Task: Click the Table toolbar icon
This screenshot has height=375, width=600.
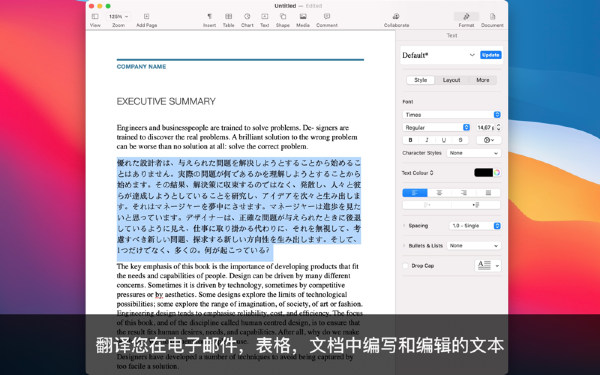Action: (228, 16)
